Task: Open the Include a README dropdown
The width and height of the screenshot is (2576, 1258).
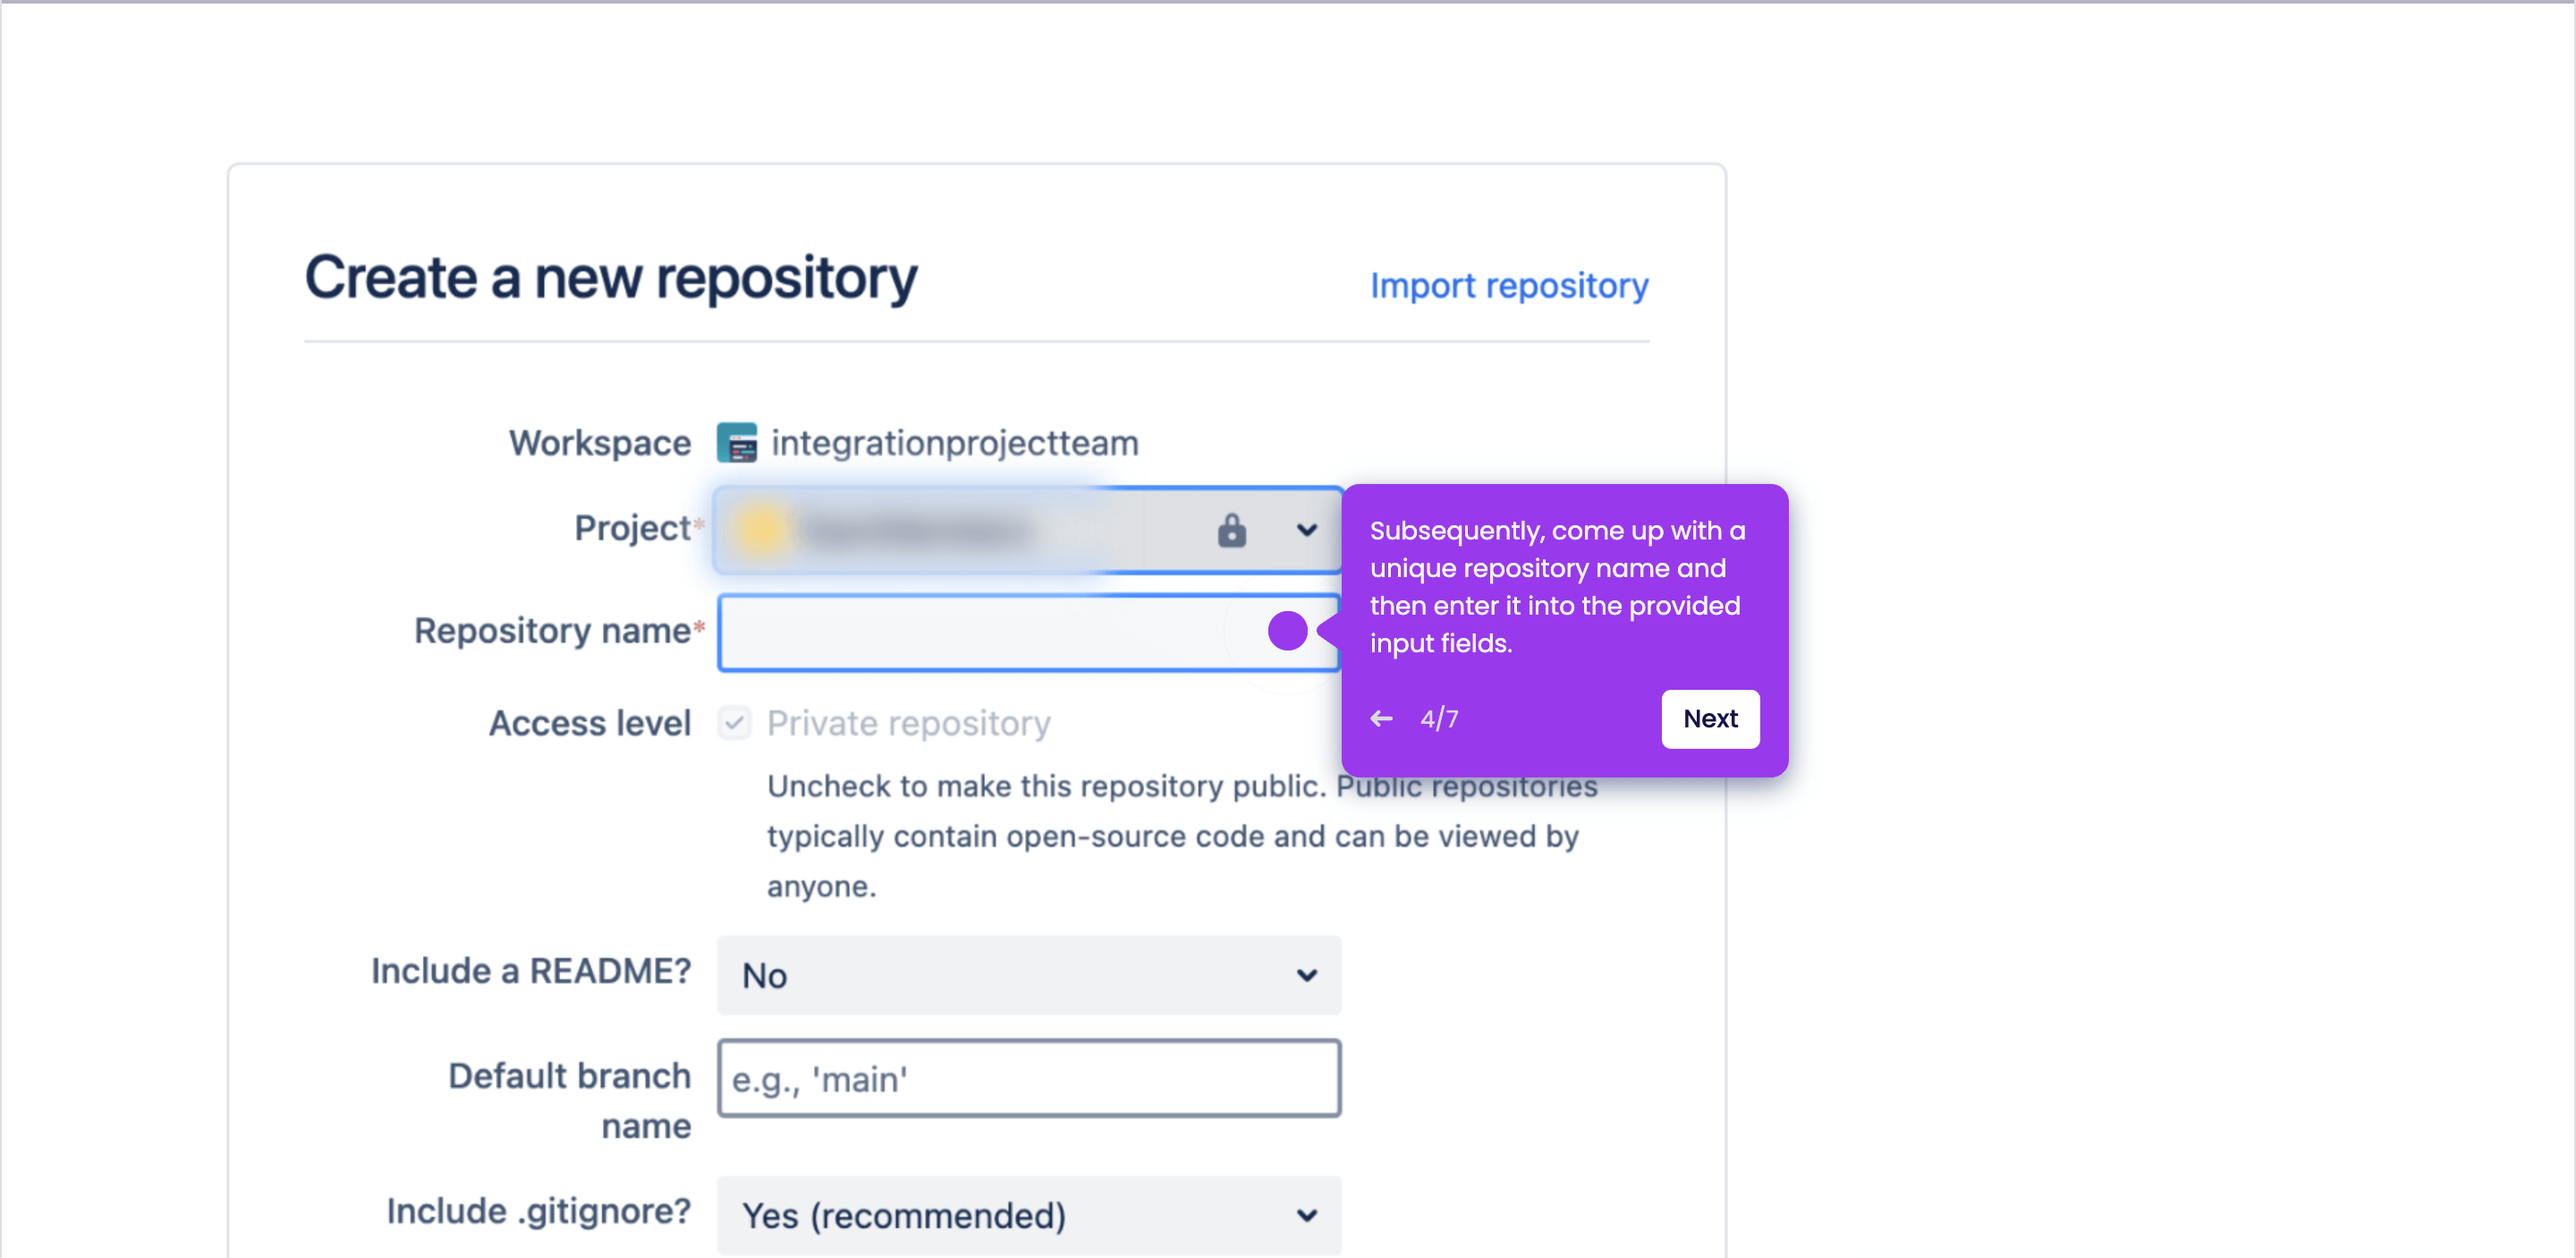Action: click(x=1028, y=975)
